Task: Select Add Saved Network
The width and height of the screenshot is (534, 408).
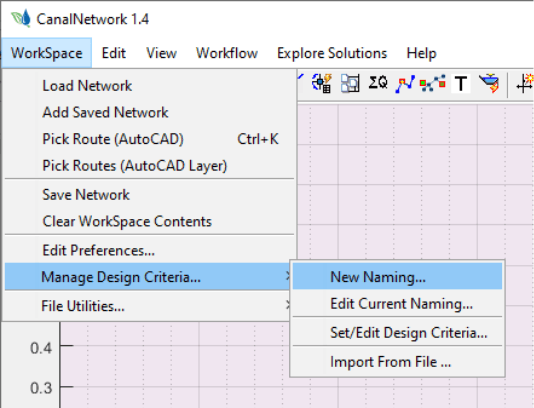Action: tap(150, 112)
